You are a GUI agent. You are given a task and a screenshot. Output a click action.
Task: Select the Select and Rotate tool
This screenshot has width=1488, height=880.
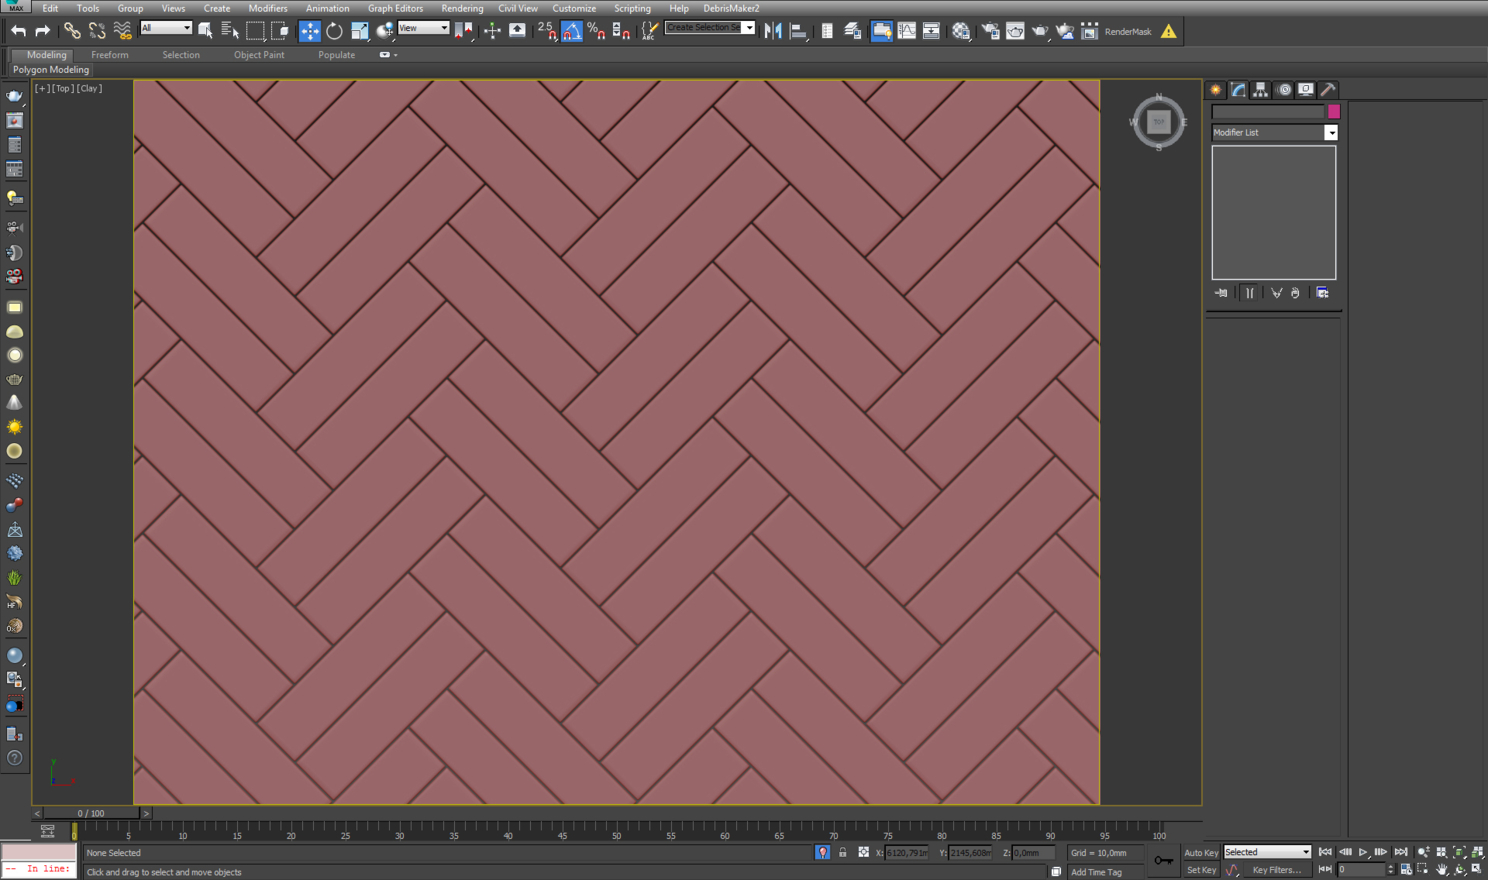[334, 31]
